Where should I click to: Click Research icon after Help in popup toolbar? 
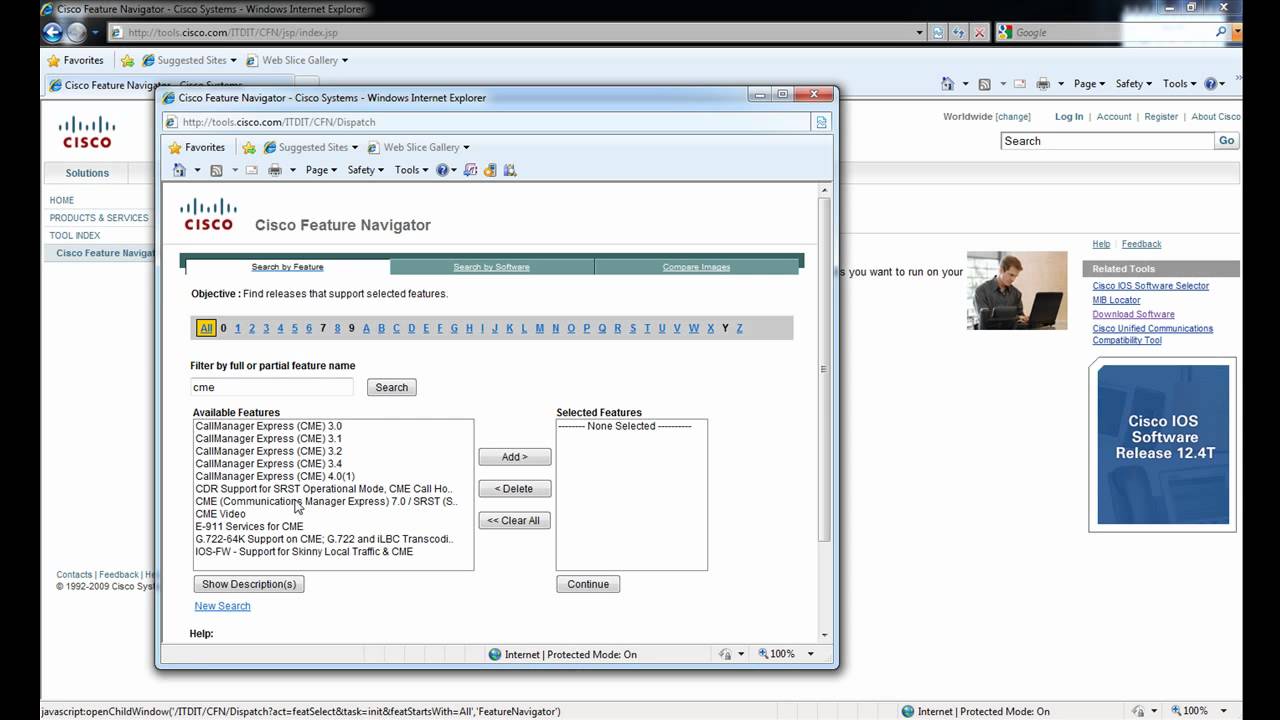(x=471, y=170)
